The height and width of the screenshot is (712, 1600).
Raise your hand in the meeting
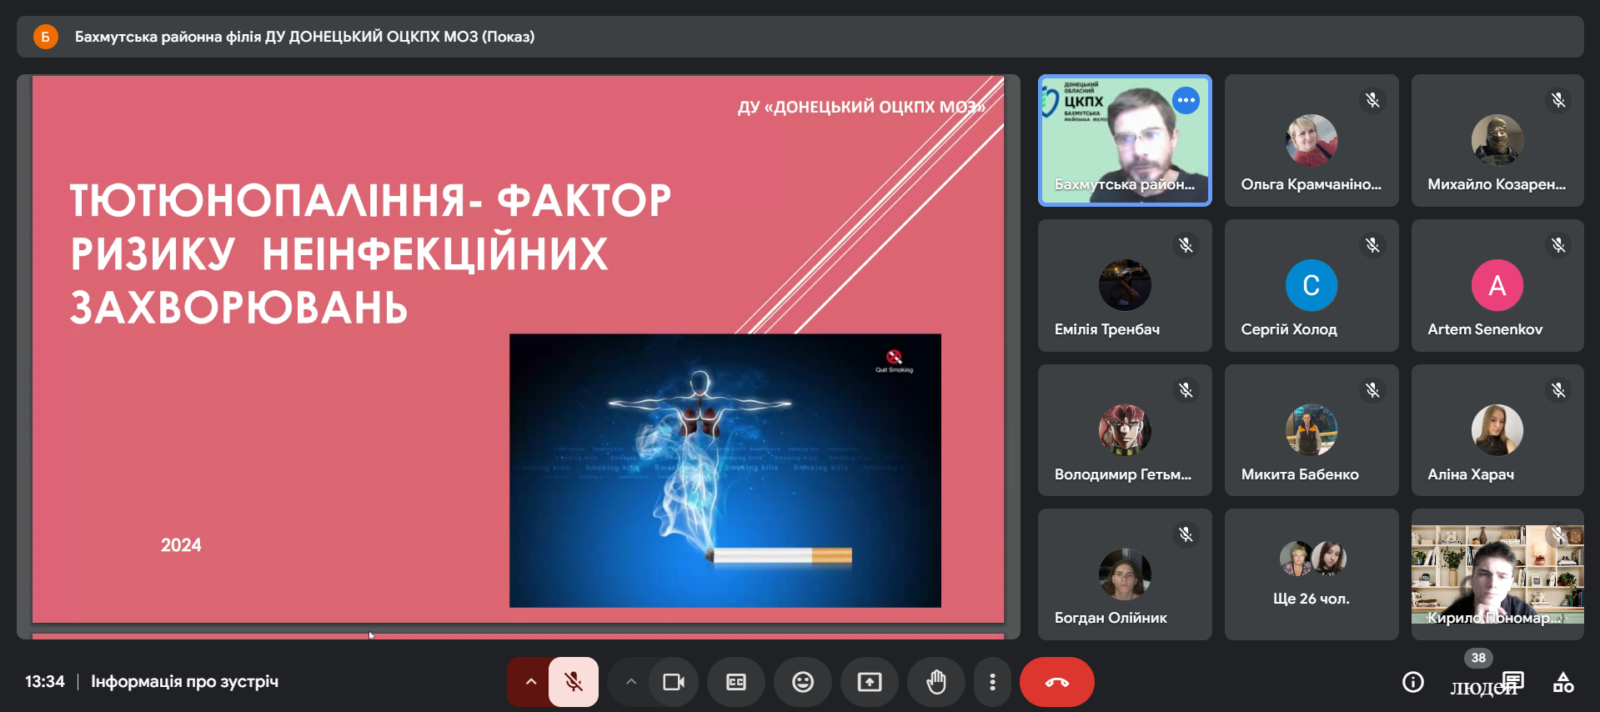pos(936,682)
